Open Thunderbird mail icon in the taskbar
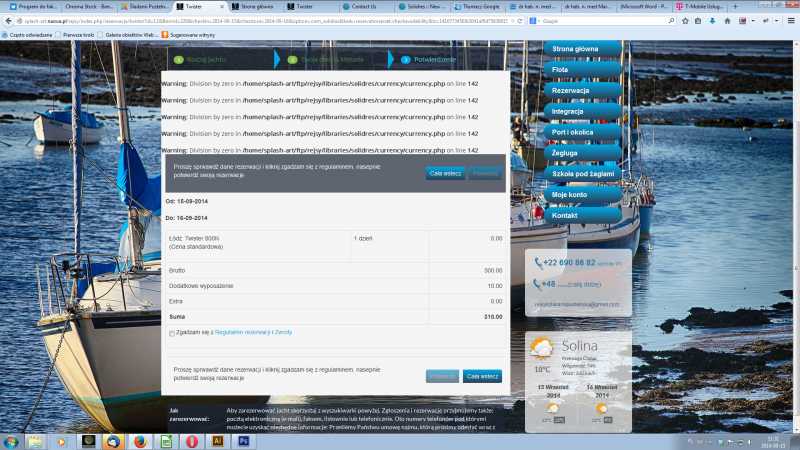 point(113,441)
